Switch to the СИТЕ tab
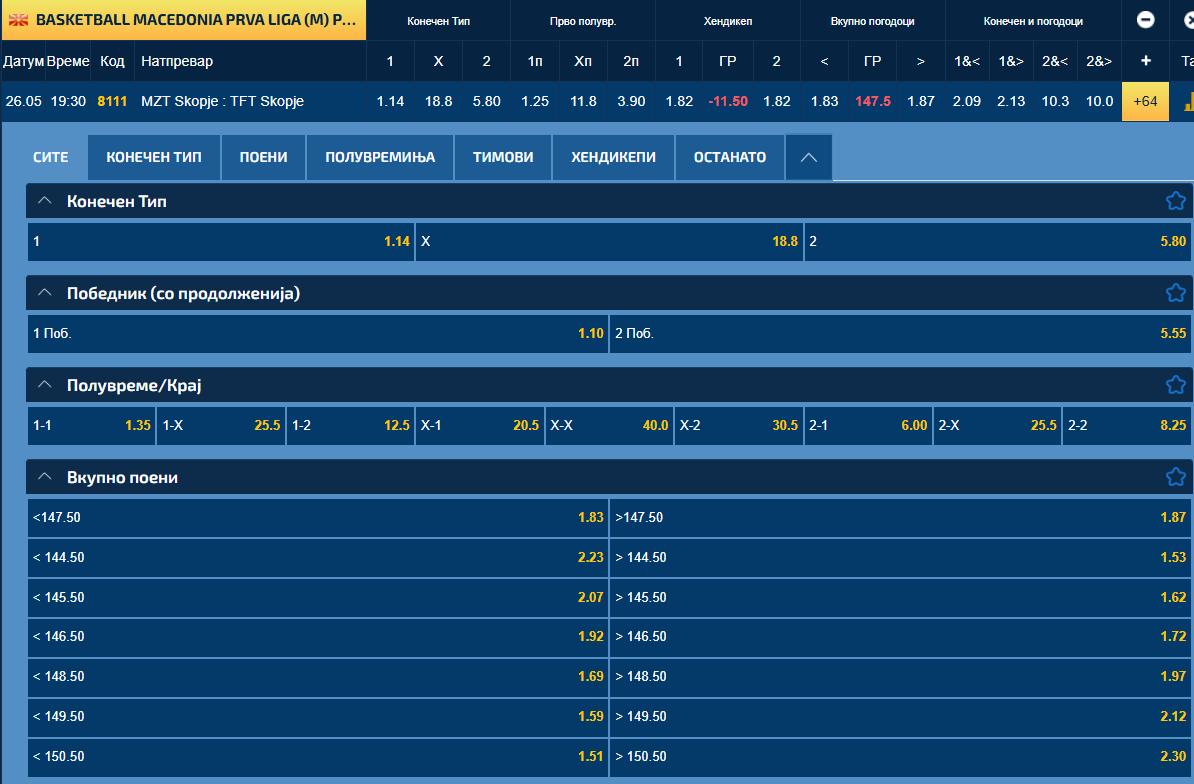Image resolution: width=1194 pixels, height=784 pixels. tap(51, 158)
